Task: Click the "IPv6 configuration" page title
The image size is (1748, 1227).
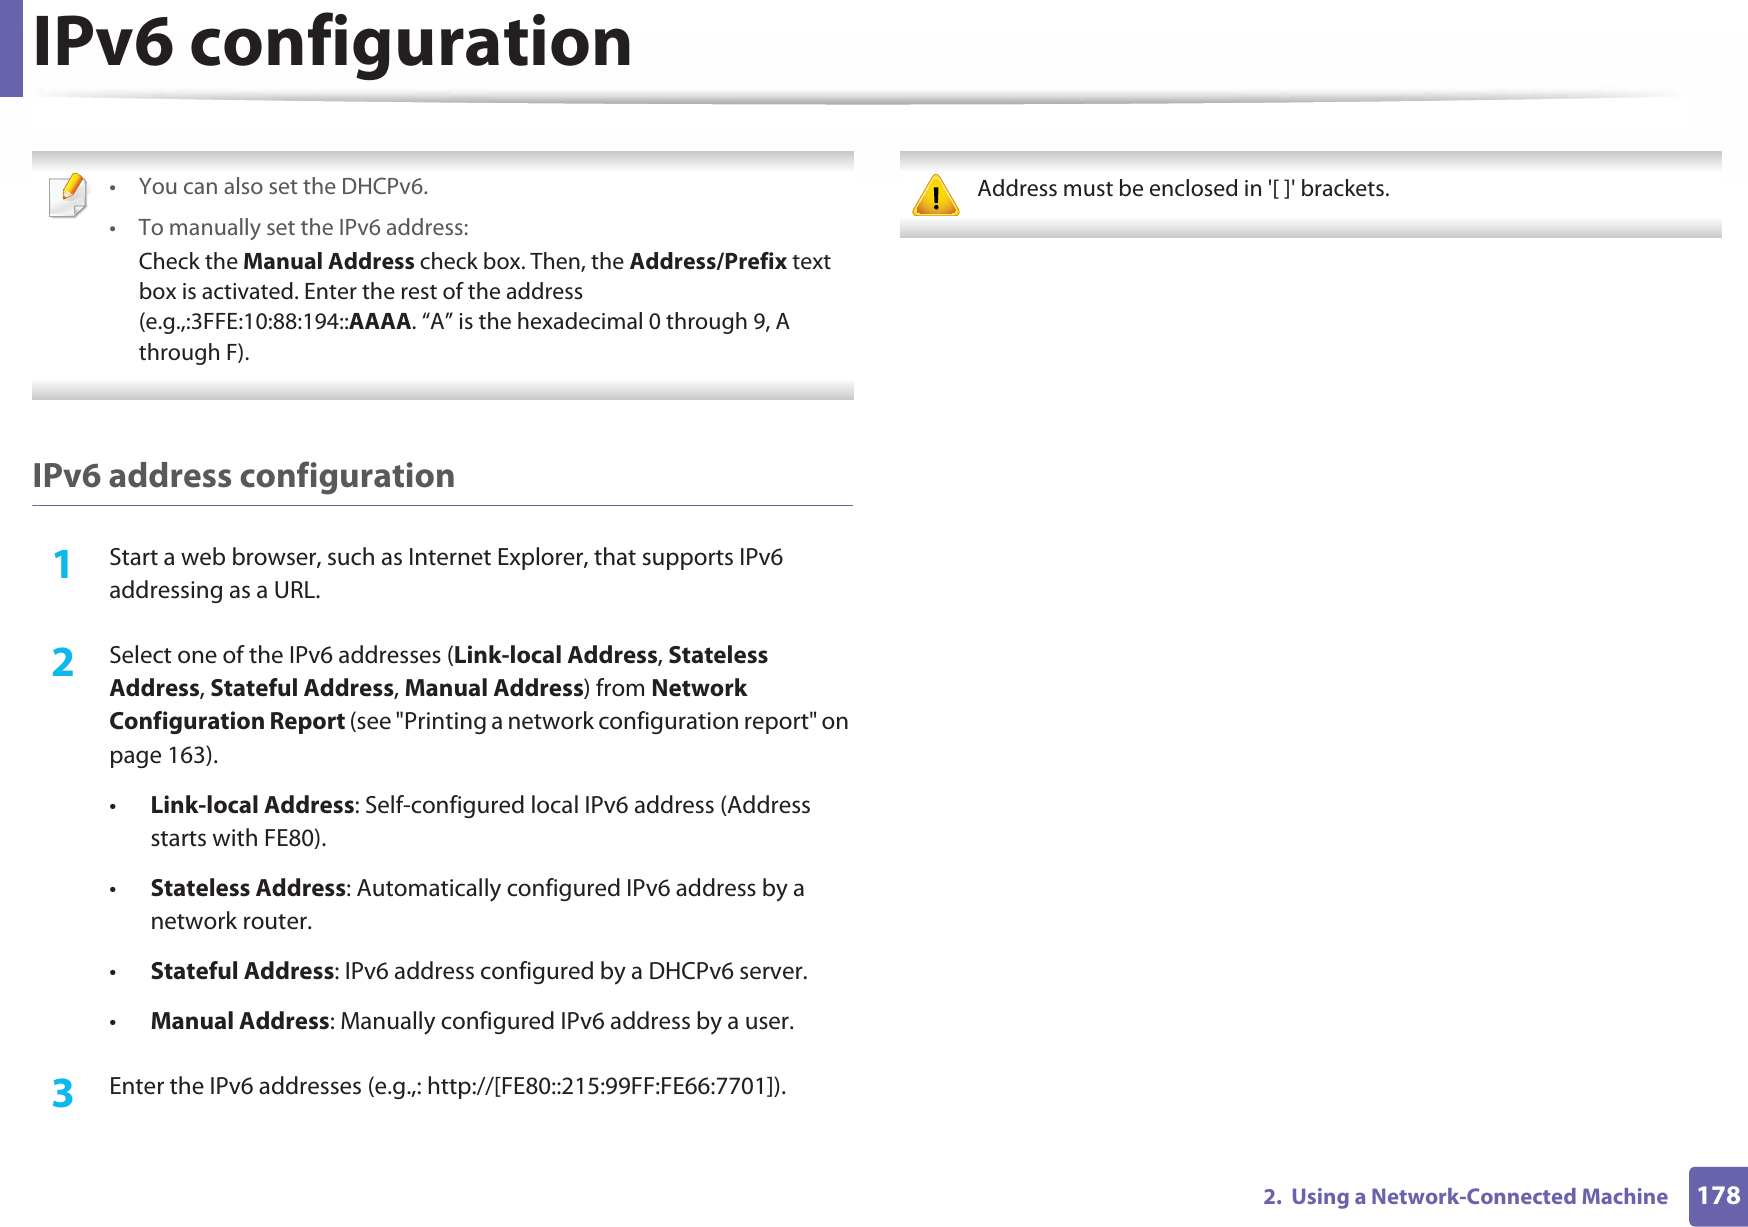Action: 332,43
